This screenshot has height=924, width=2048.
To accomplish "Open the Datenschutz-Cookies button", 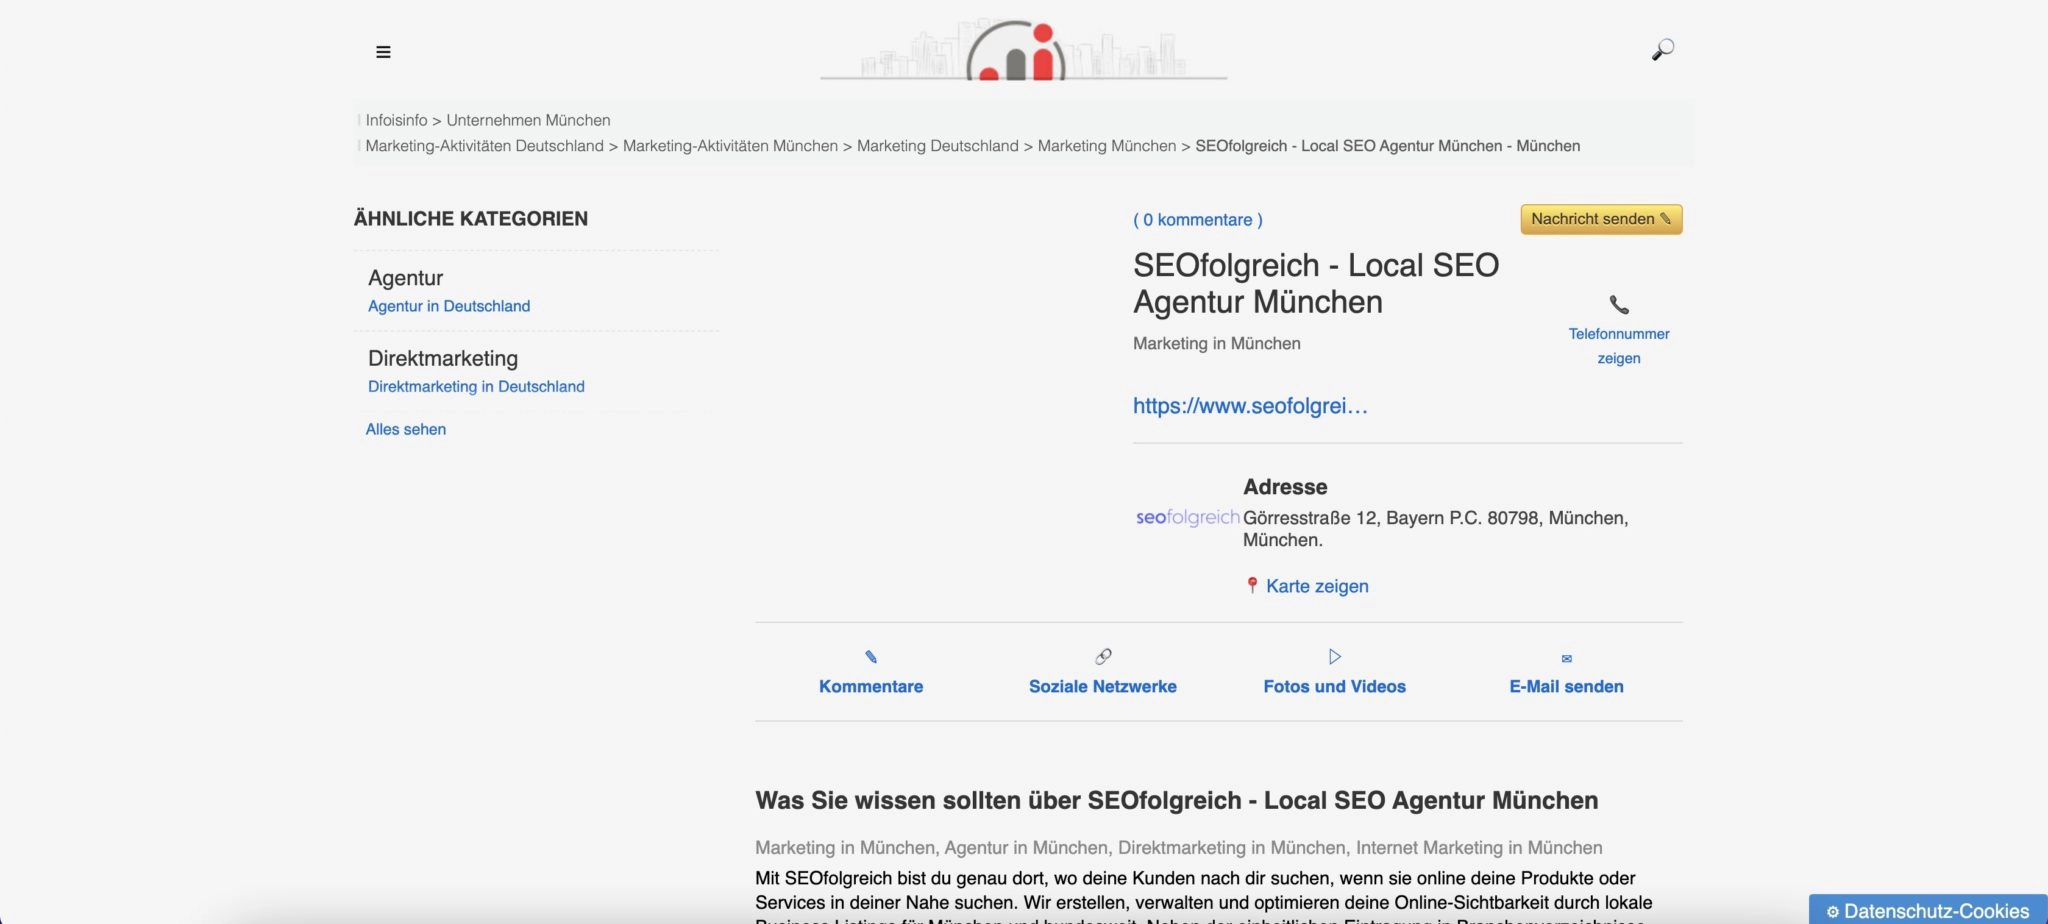I will [x=1928, y=911].
